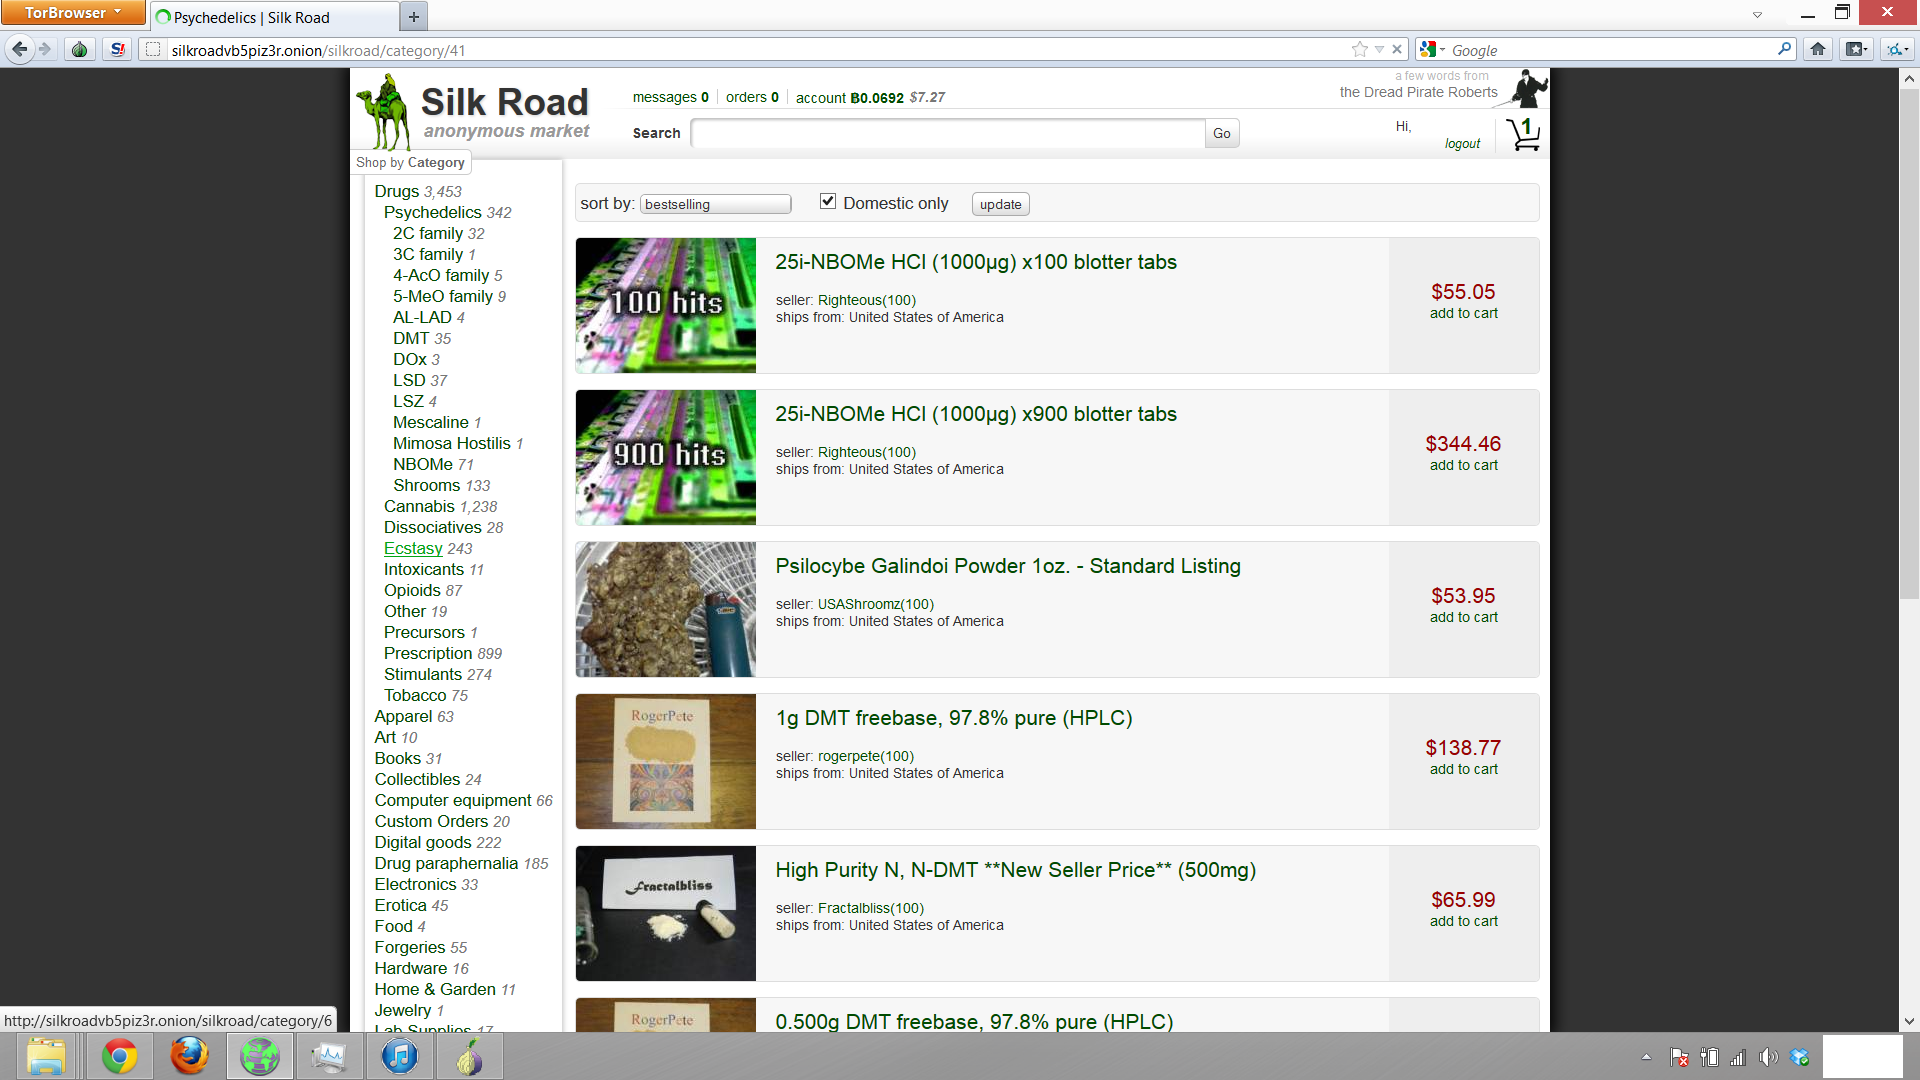Open the list all tabs dropdown arrow
The height and width of the screenshot is (1080, 1920).
pos(1757,15)
